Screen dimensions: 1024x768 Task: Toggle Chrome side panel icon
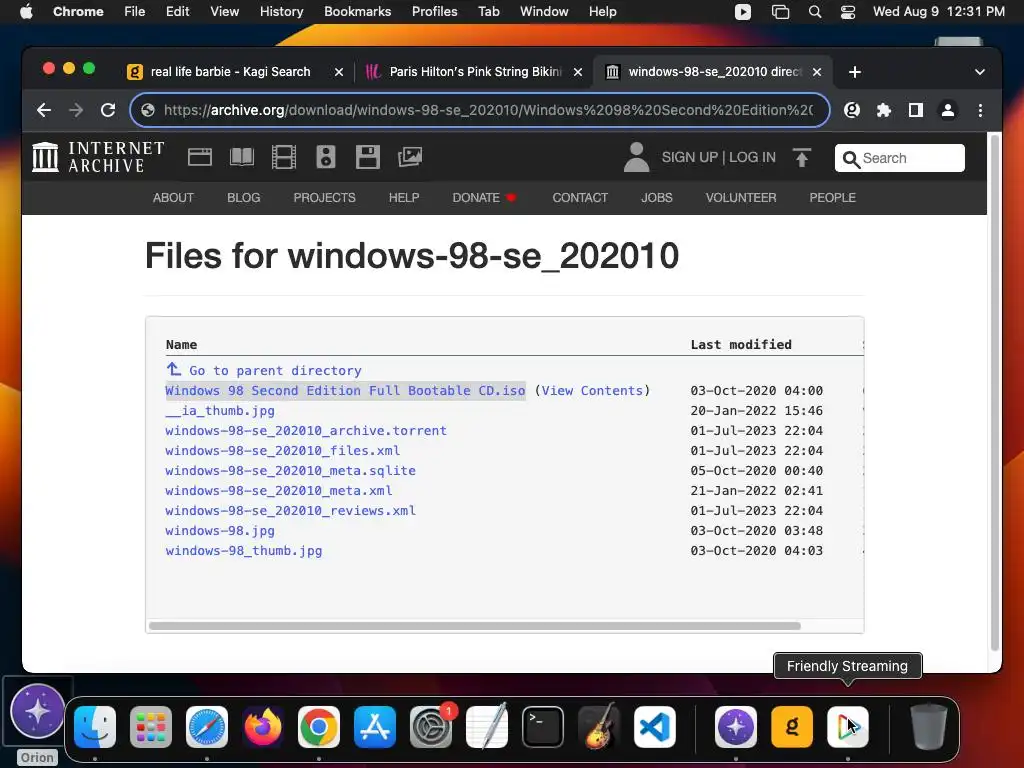point(916,110)
